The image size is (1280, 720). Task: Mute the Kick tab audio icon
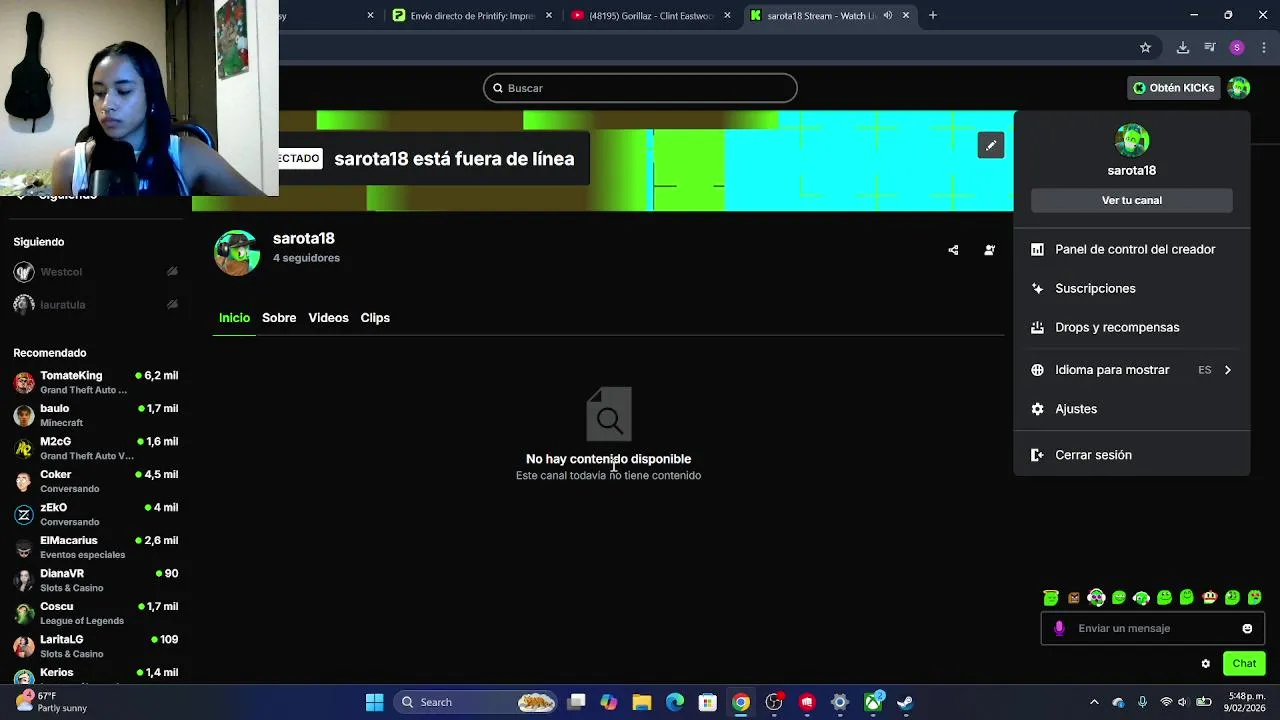tap(887, 15)
